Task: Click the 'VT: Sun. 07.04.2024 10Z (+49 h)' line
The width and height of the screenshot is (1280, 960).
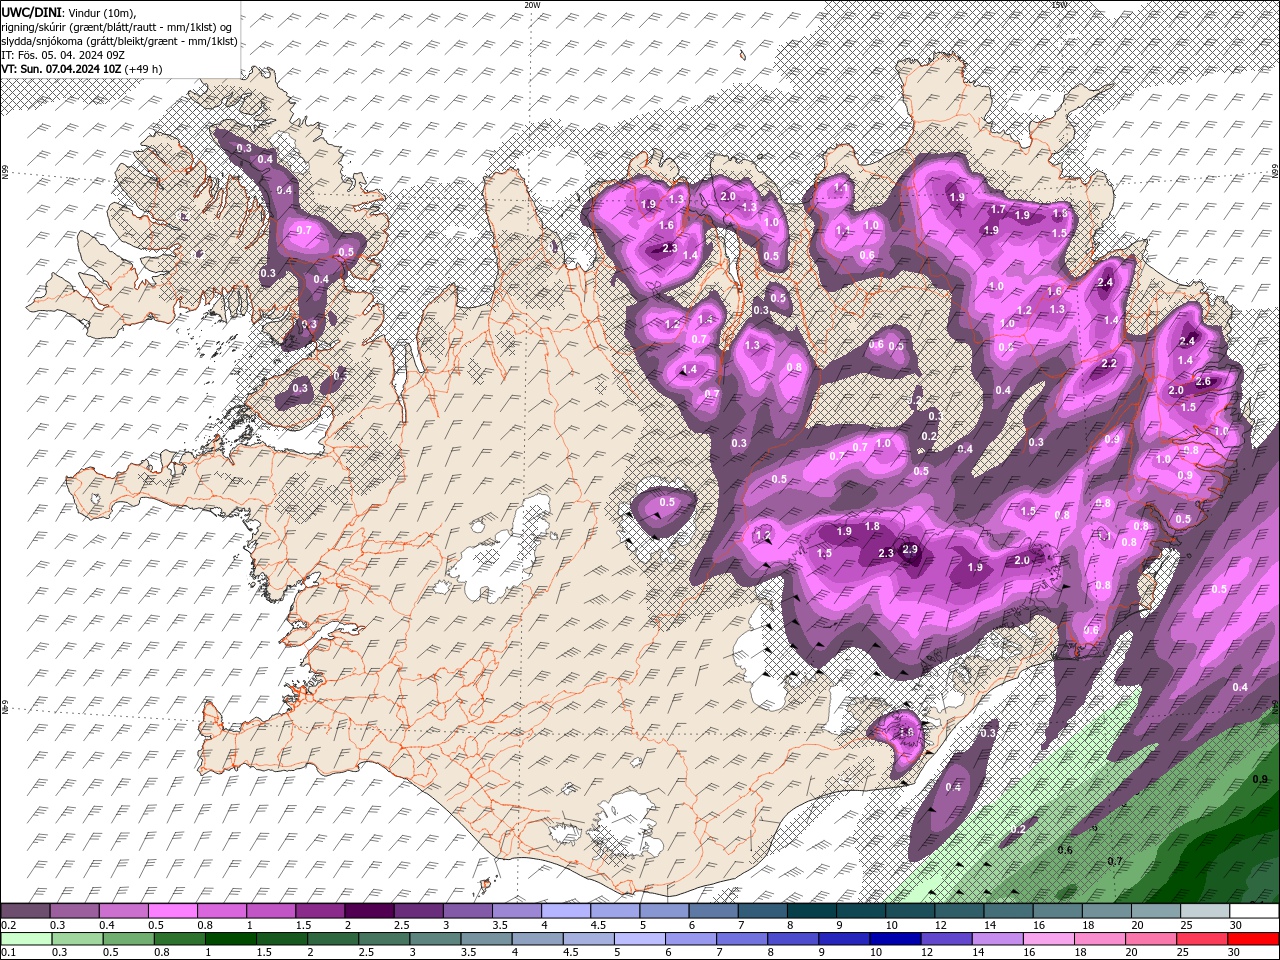Action: pyautogui.click(x=82, y=69)
